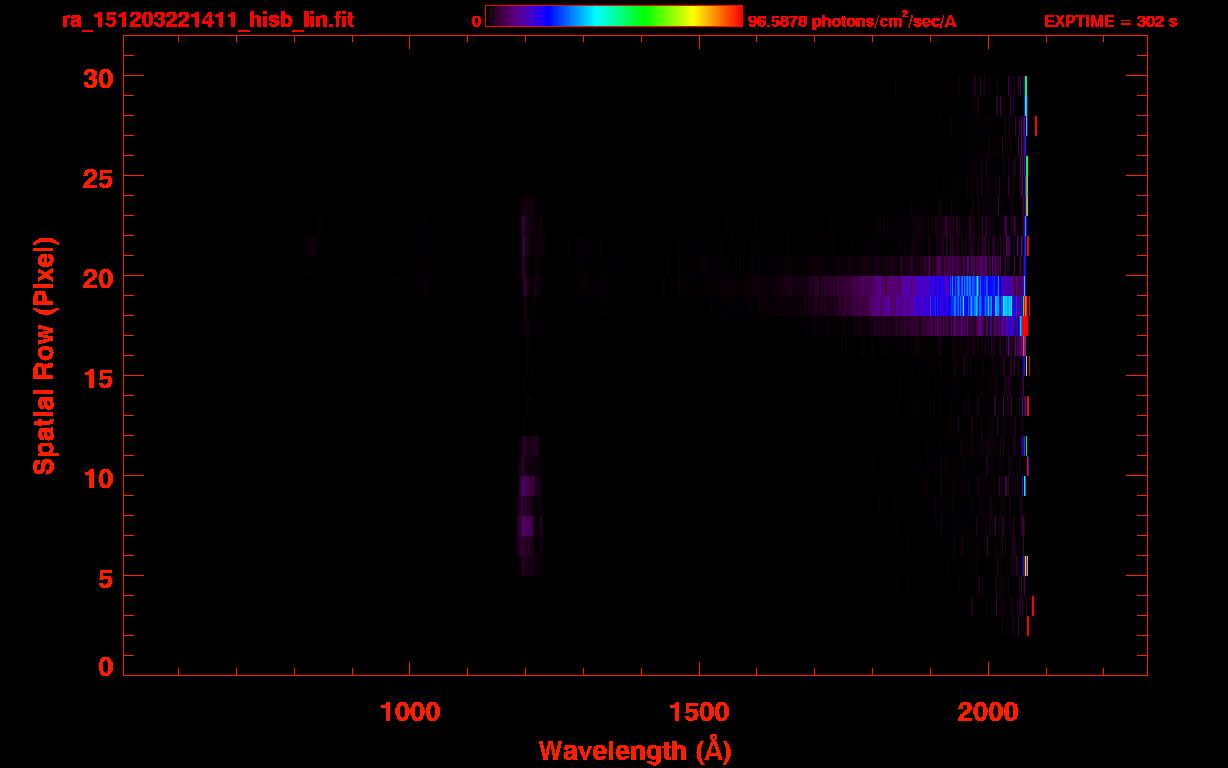Click the 20 spatial row tick label

pyautogui.click(x=99, y=277)
